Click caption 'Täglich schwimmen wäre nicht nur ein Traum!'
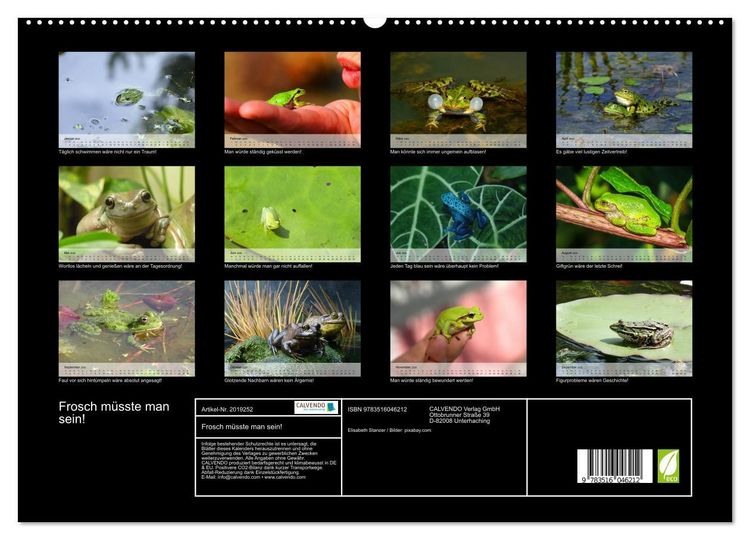Viewport: 750px width, 540px height. point(108,152)
